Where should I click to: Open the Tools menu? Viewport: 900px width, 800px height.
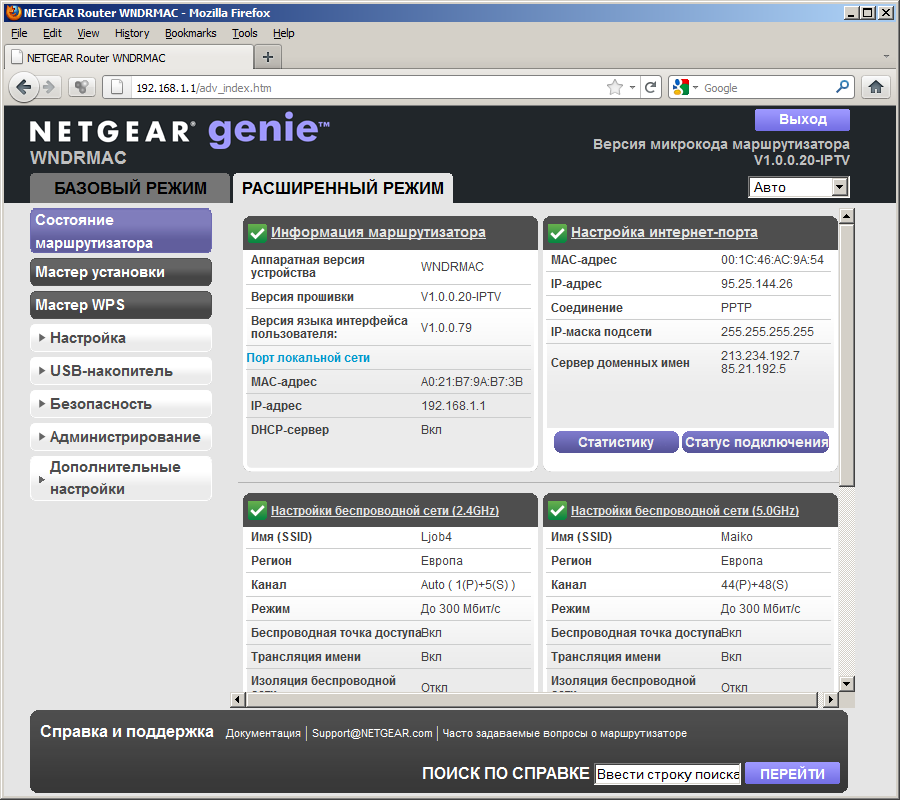click(x=245, y=33)
